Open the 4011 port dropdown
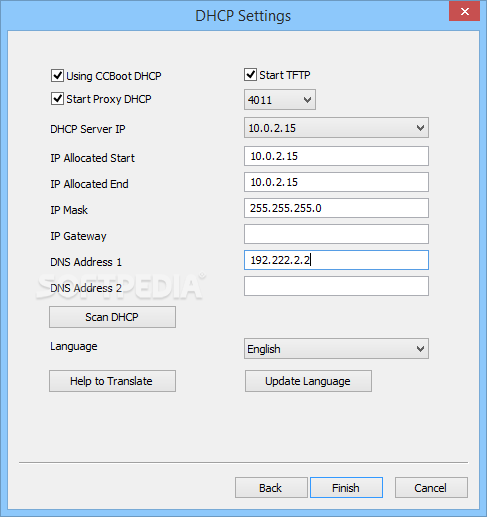This screenshot has width=487, height=517. (280, 99)
